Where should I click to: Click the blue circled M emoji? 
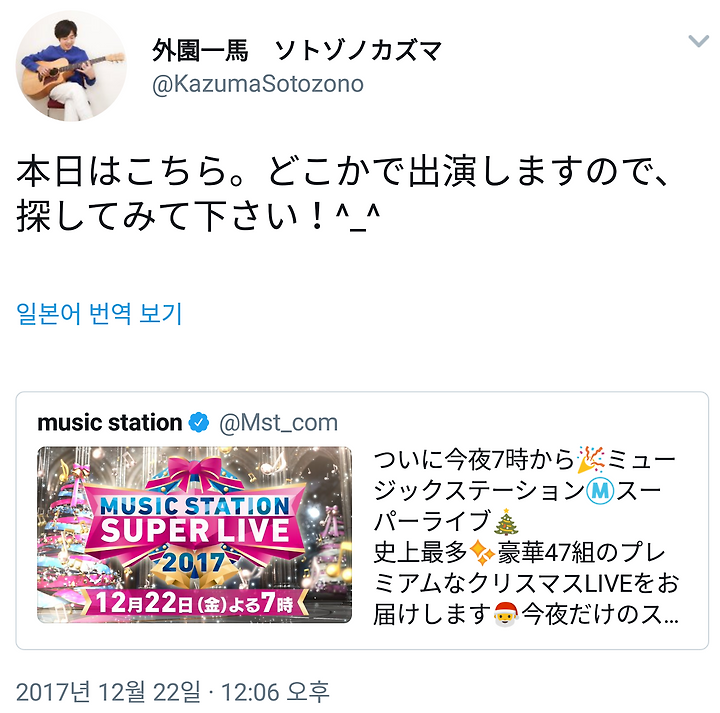click(x=600, y=491)
